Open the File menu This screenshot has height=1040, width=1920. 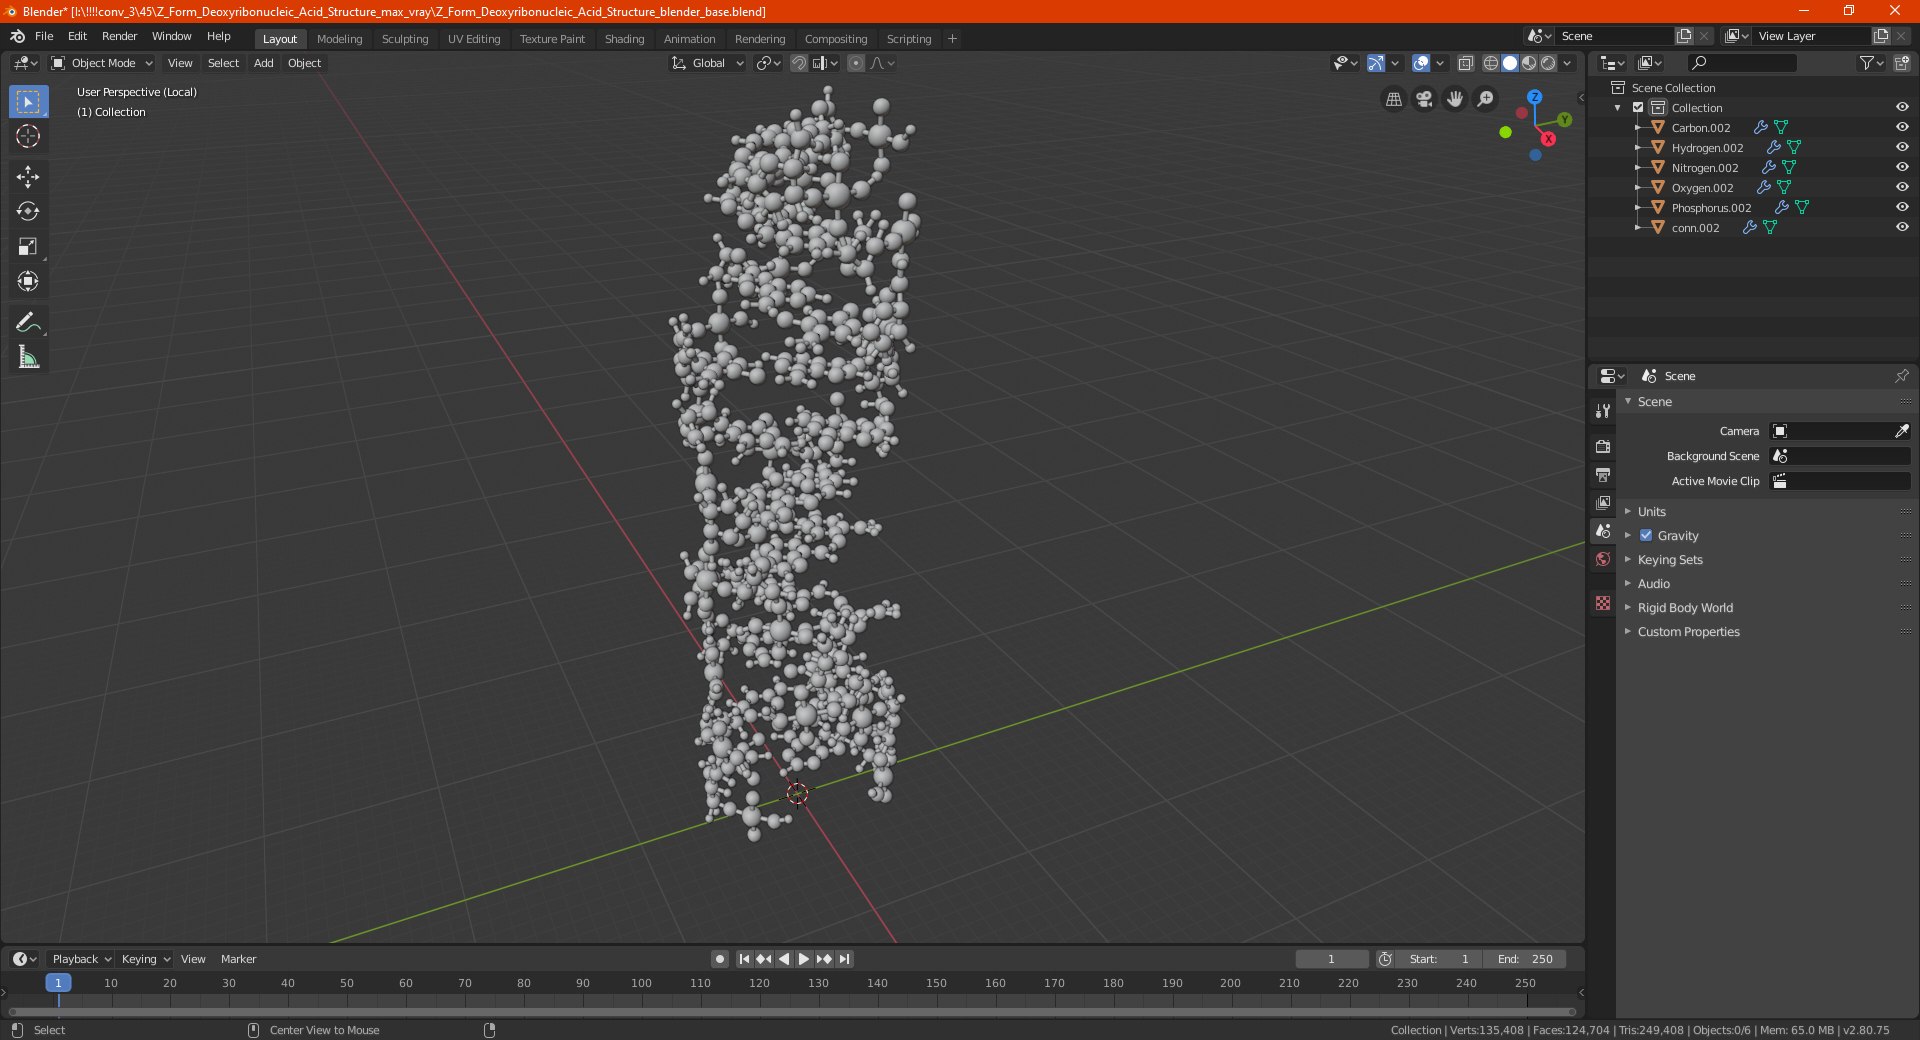click(x=44, y=36)
